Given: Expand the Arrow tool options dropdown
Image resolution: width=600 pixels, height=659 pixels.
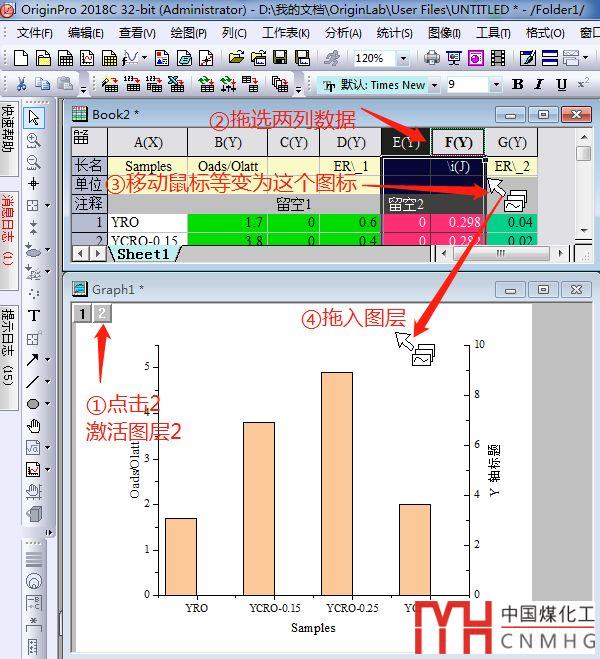Looking at the screenshot, I should pyautogui.click(x=47, y=359).
